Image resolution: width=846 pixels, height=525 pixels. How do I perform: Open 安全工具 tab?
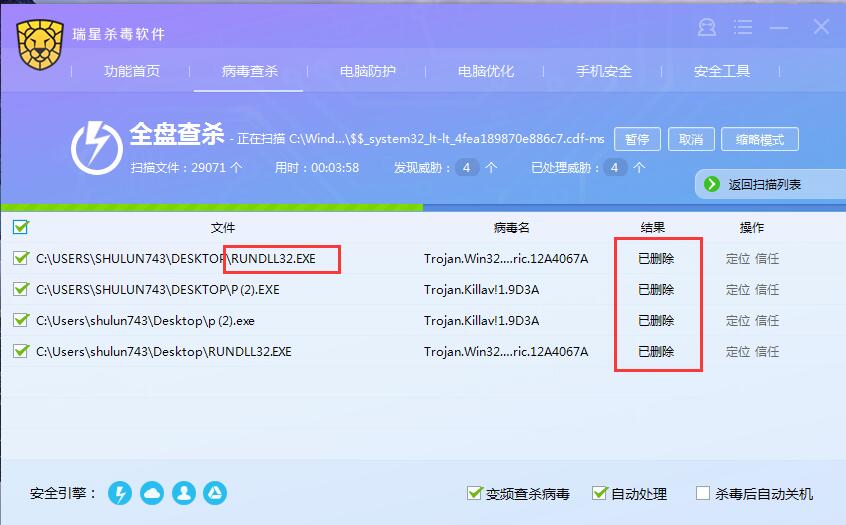(x=722, y=71)
